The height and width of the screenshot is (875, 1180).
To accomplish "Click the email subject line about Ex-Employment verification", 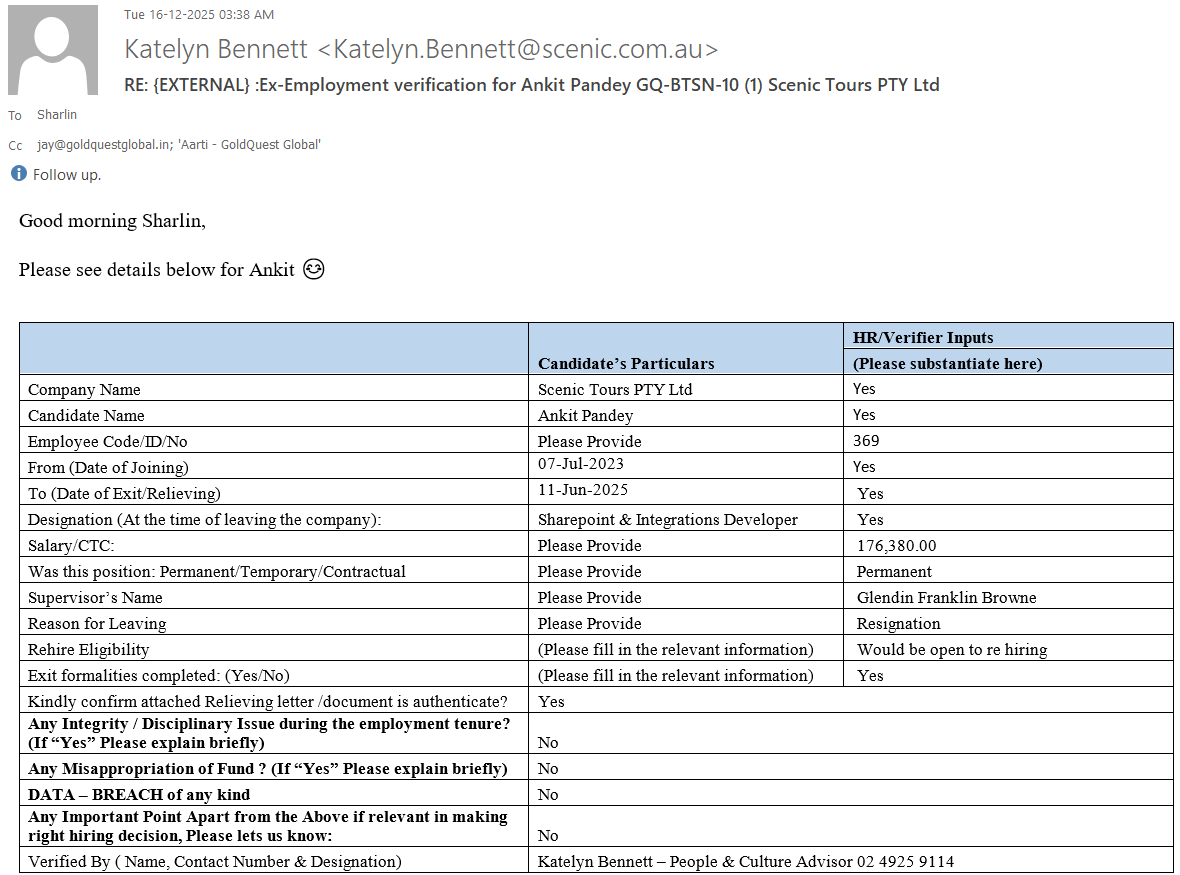I will tap(531, 85).
